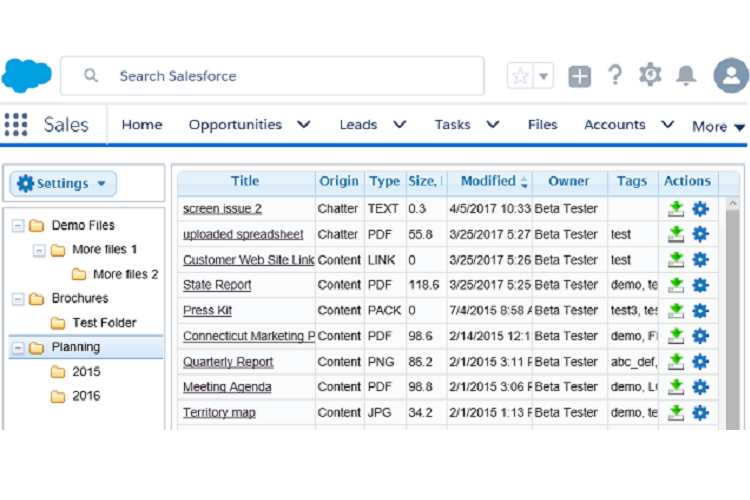Select the More files 1 folder
The height and width of the screenshot is (500, 750).
104,249
